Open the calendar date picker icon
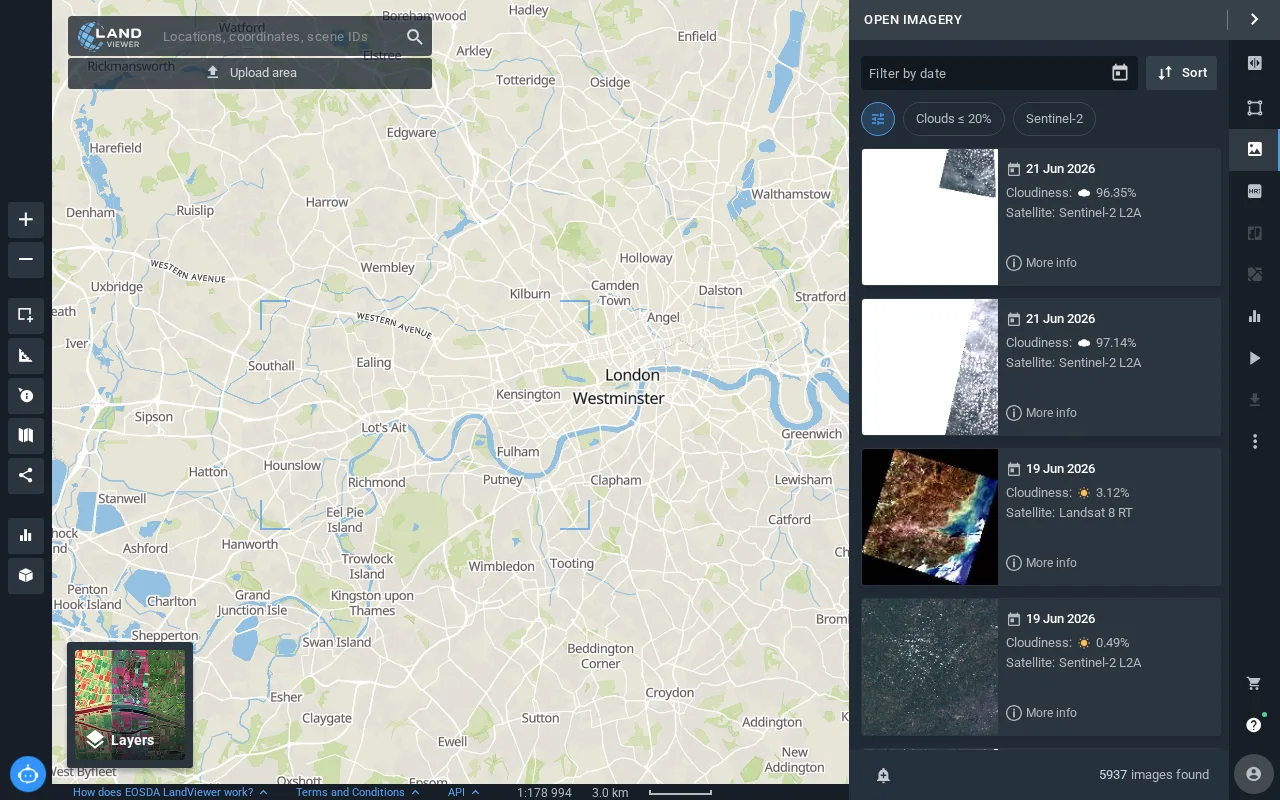This screenshot has height=800, width=1280. click(1120, 73)
